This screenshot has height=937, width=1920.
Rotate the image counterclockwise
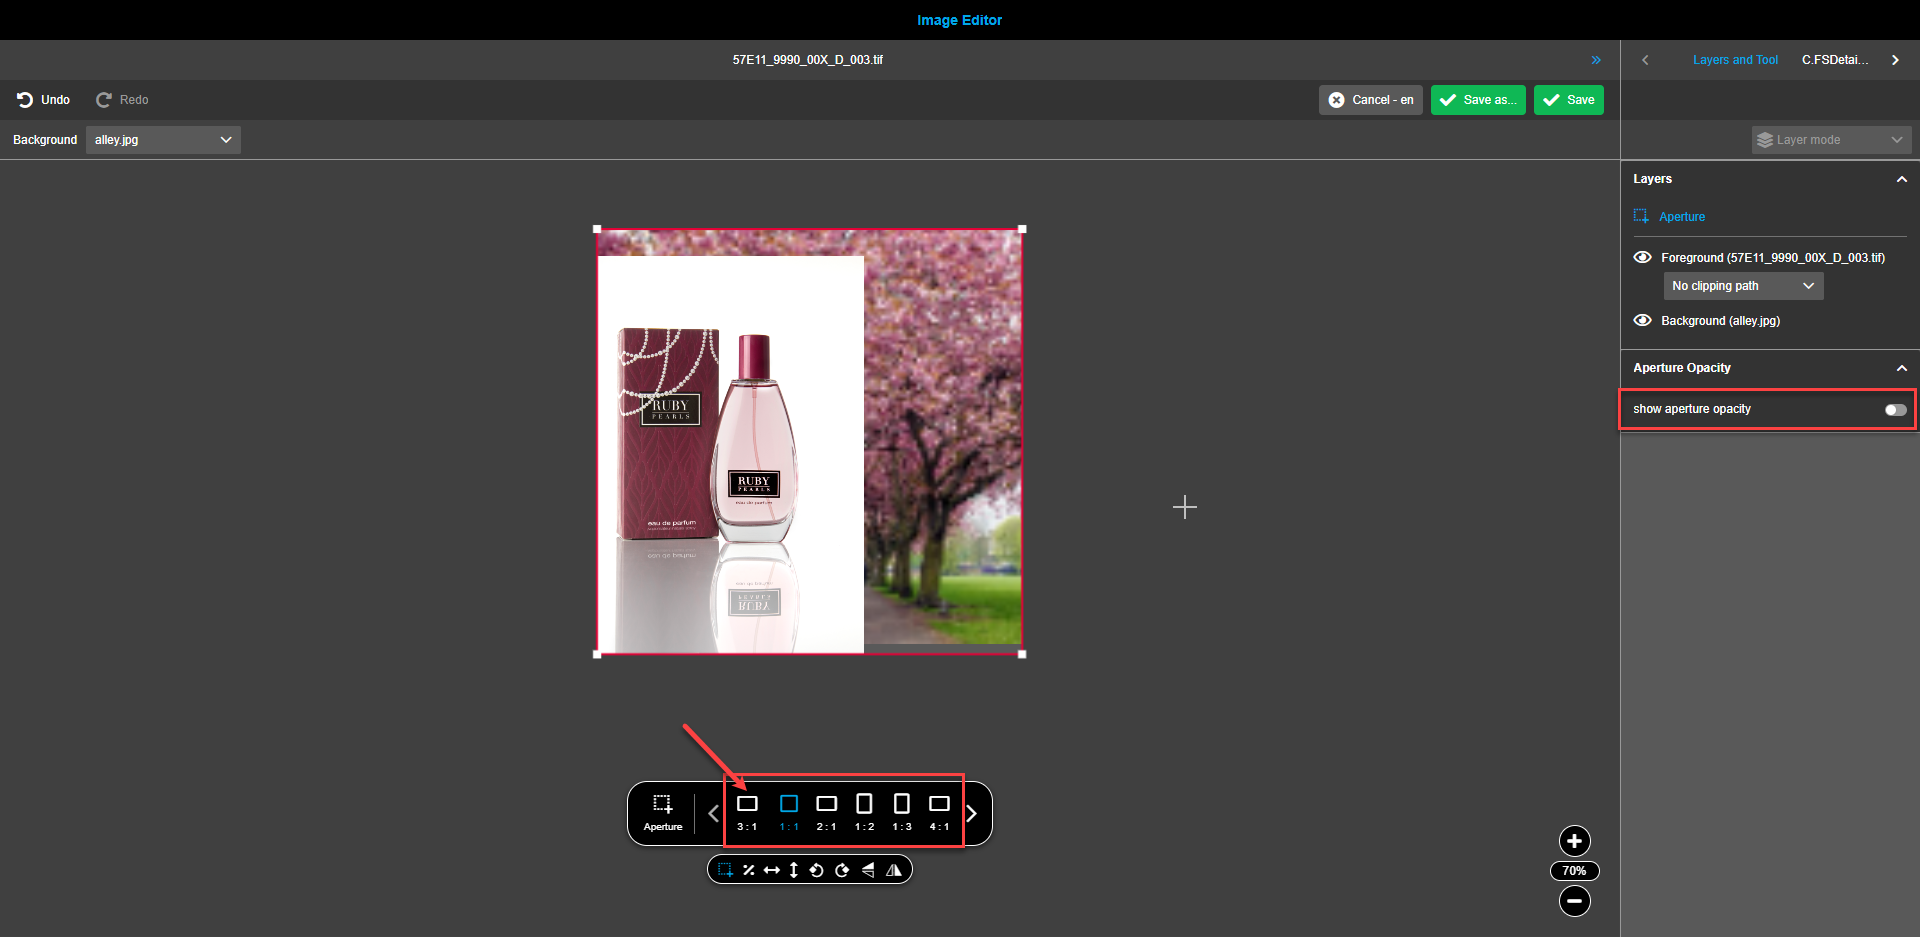(817, 869)
